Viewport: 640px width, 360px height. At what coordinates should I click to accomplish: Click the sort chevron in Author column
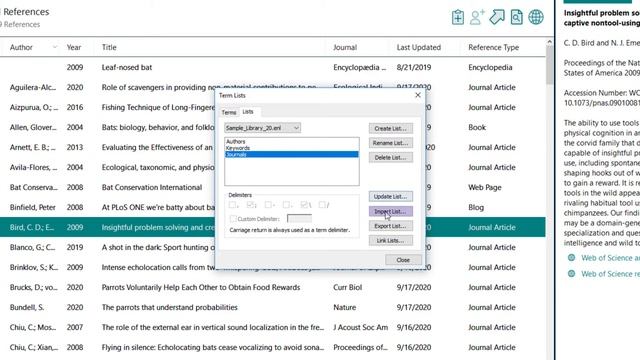point(55,47)
